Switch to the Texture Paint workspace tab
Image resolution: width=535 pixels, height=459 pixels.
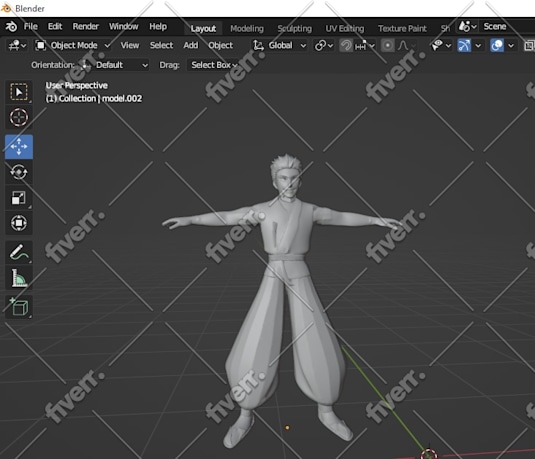tap(402, 28)
